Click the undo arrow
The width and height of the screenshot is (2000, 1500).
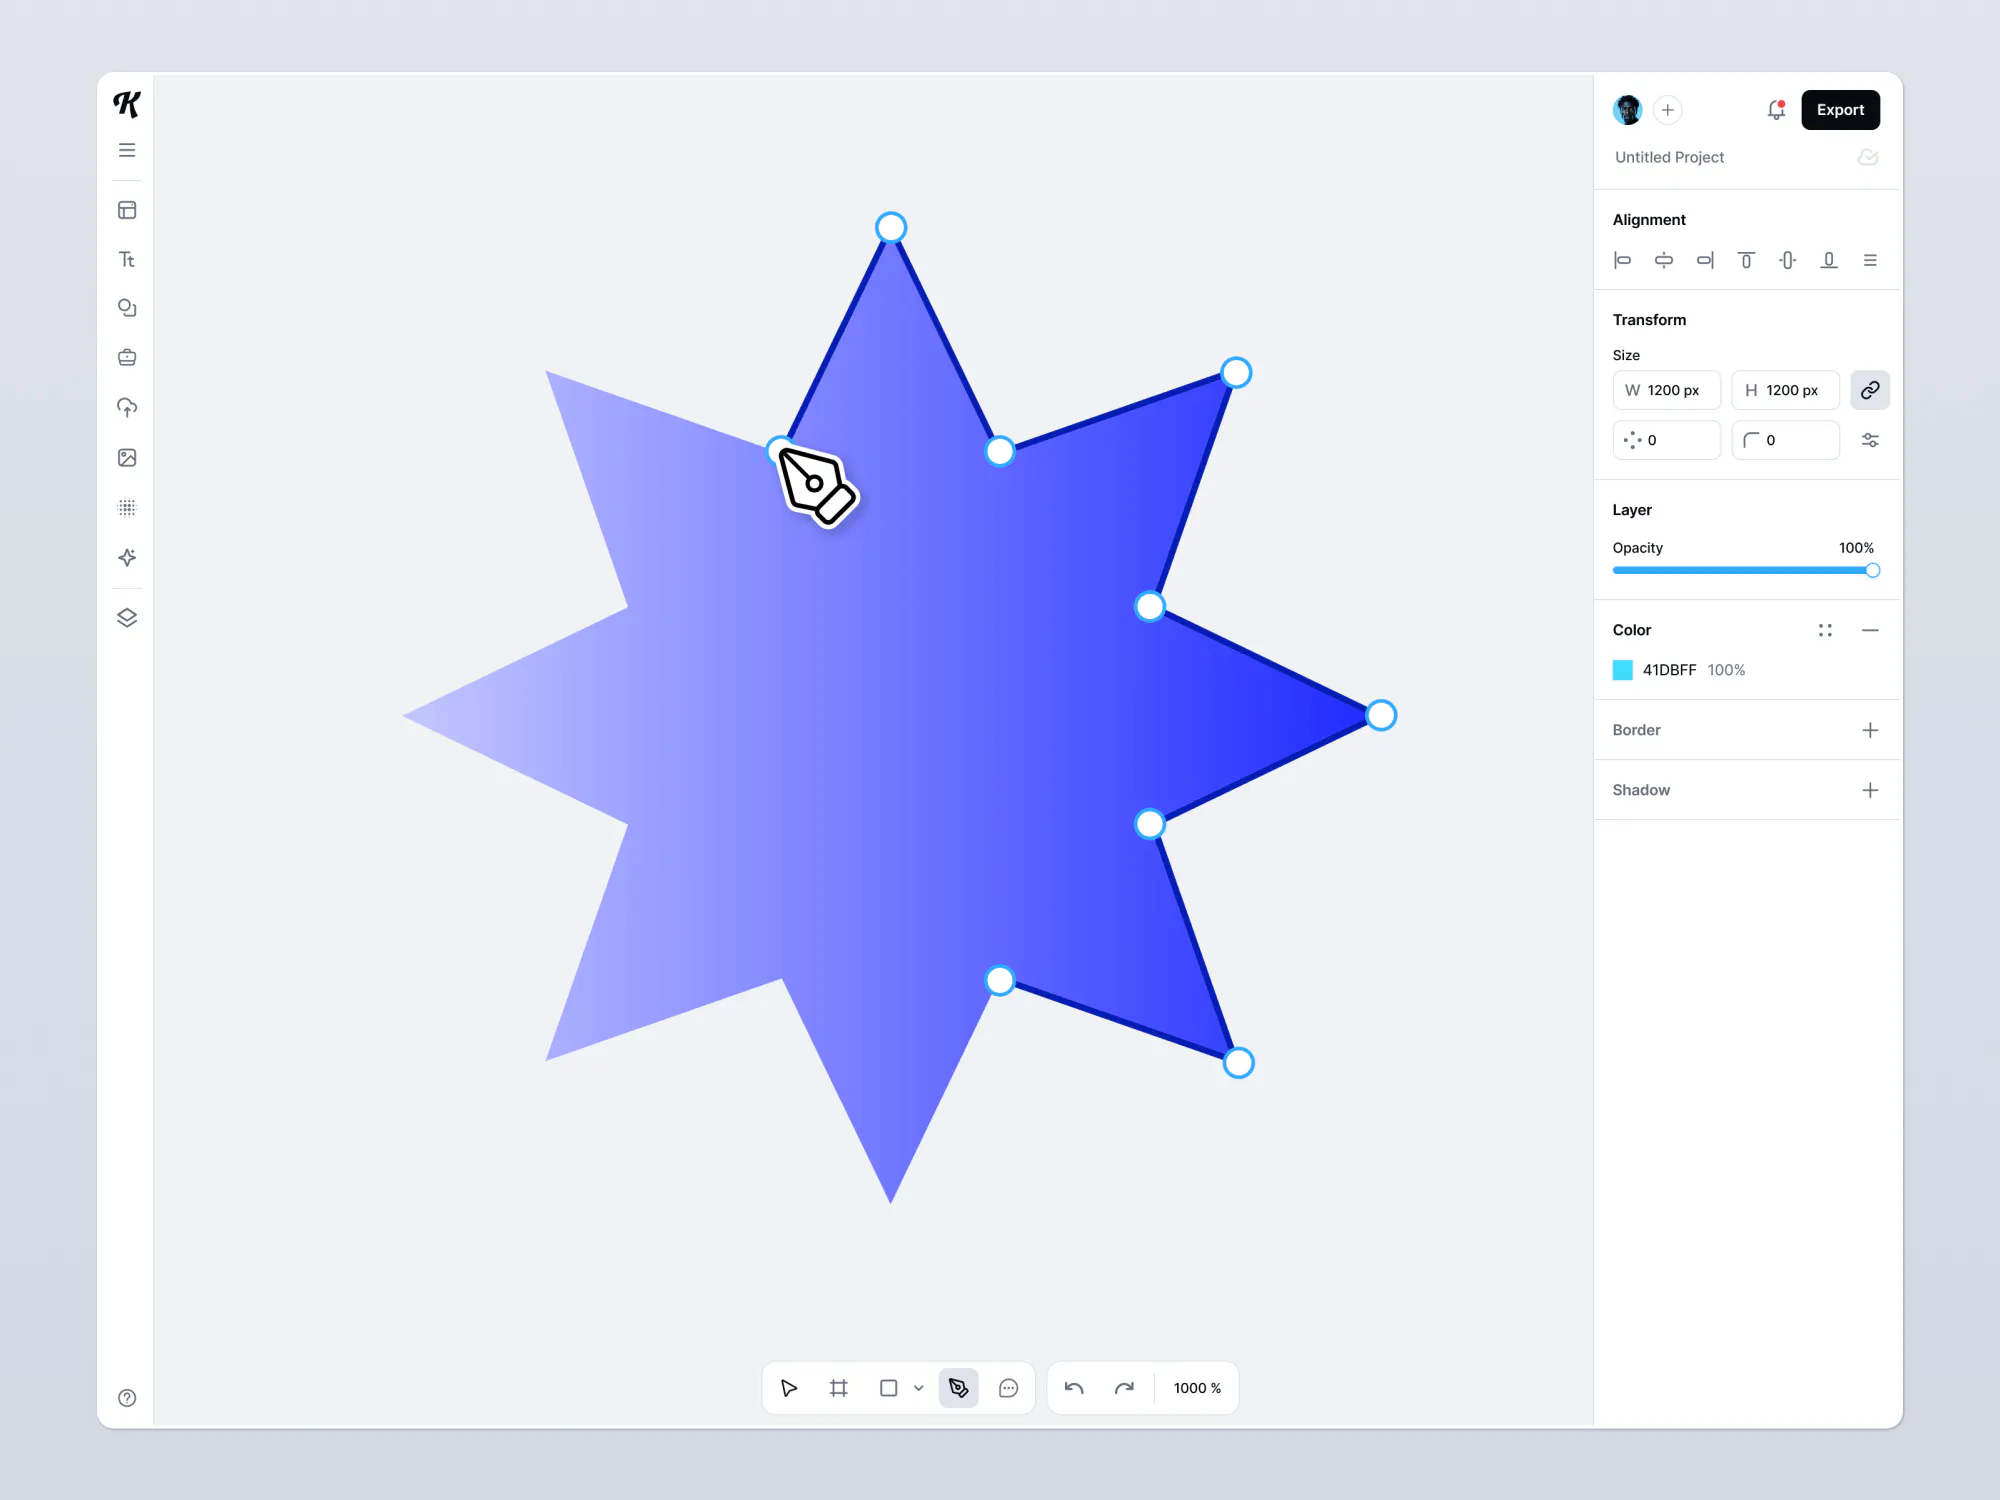coord(1074,1388)
